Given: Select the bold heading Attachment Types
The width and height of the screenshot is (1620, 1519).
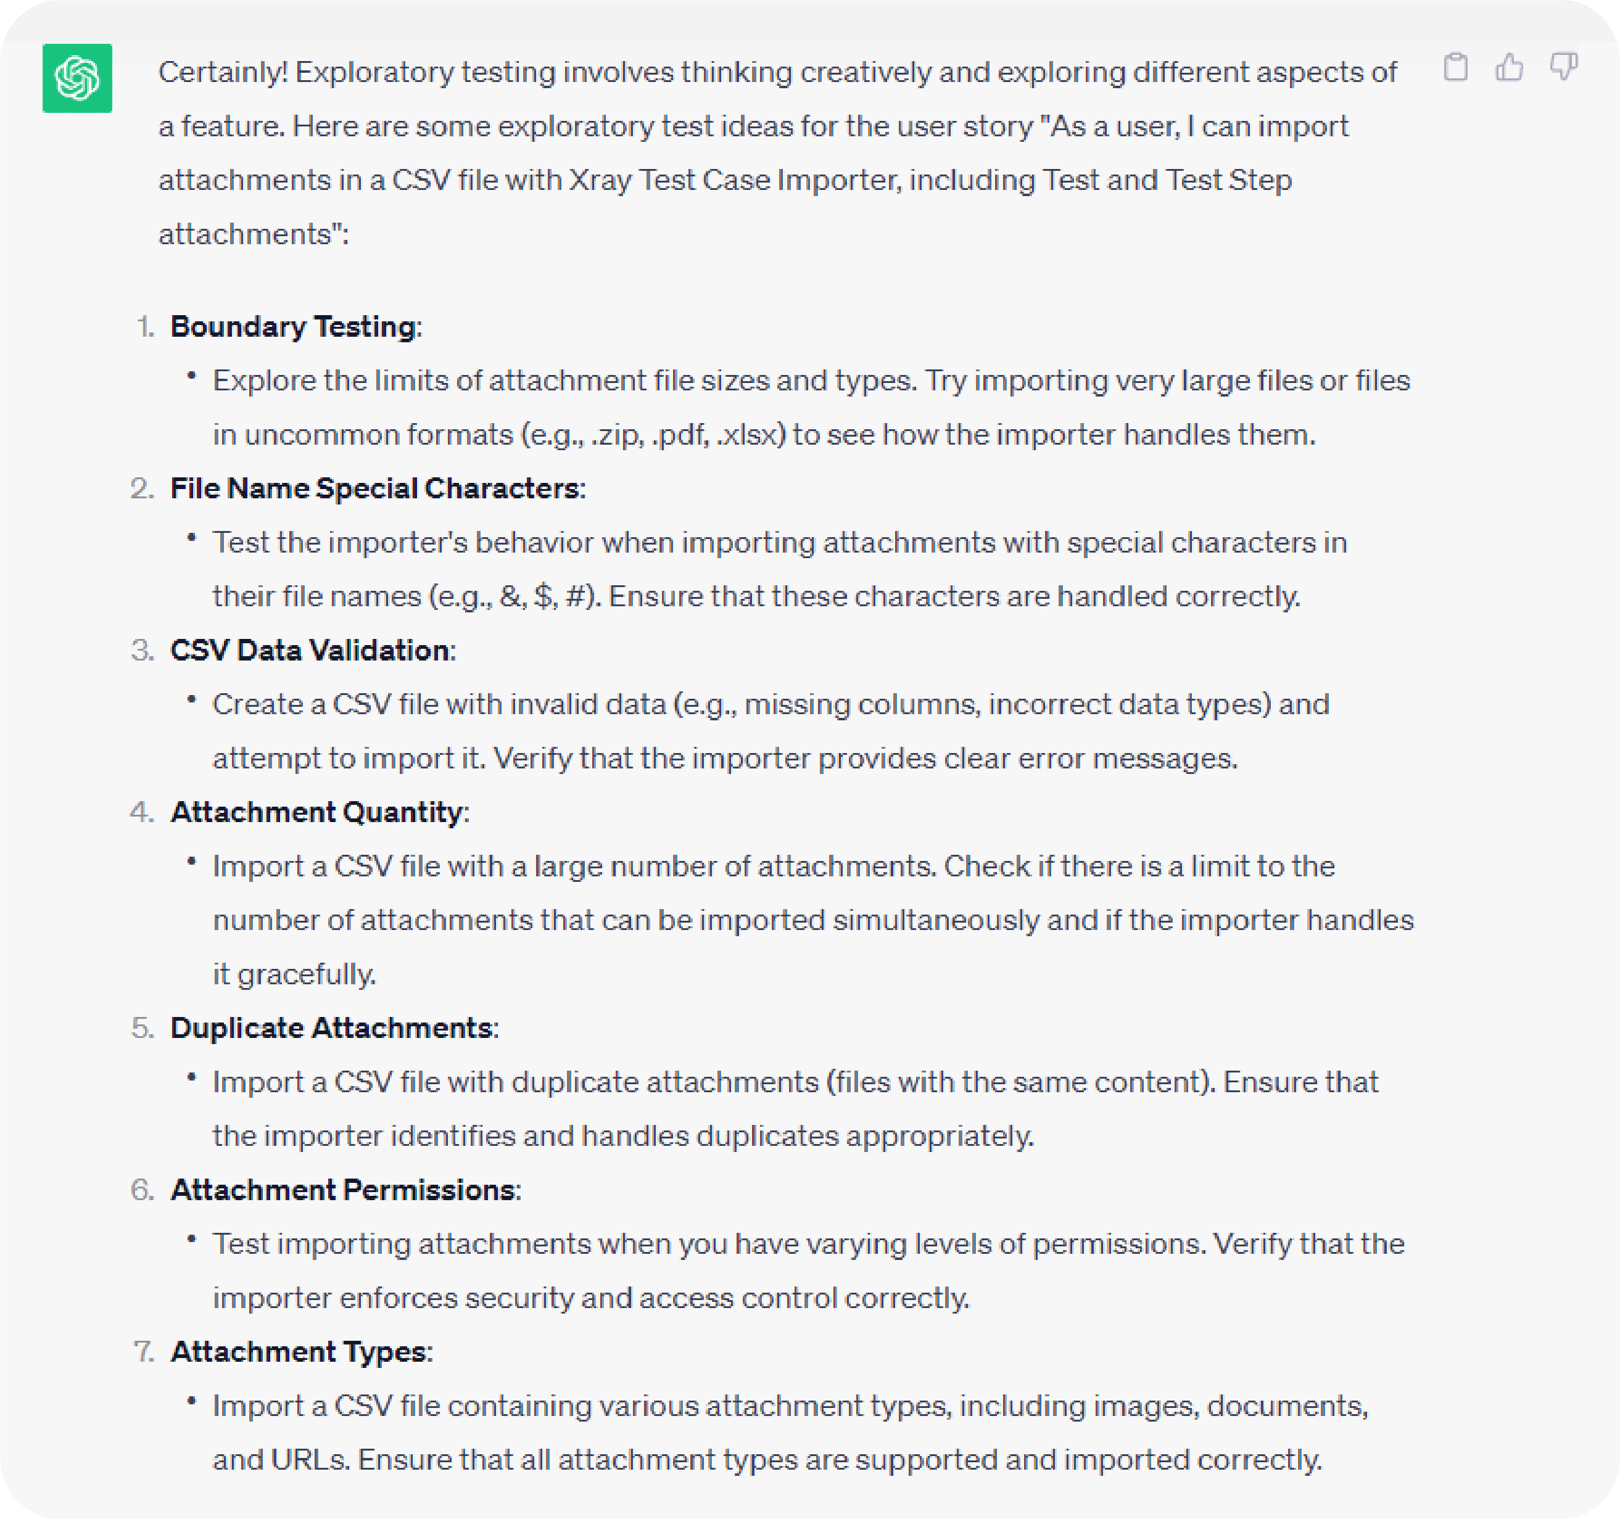Looking at the screenshot, I should point(298,1352).
